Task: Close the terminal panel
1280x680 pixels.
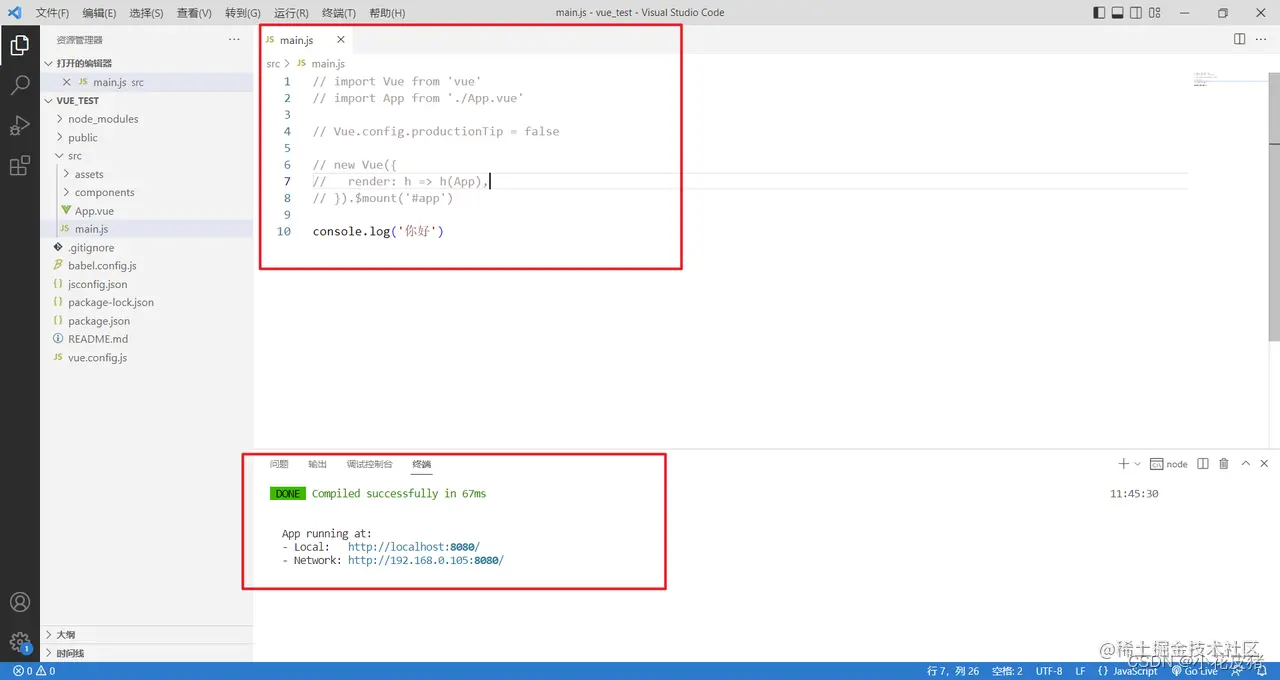Action: [1264, 464]
